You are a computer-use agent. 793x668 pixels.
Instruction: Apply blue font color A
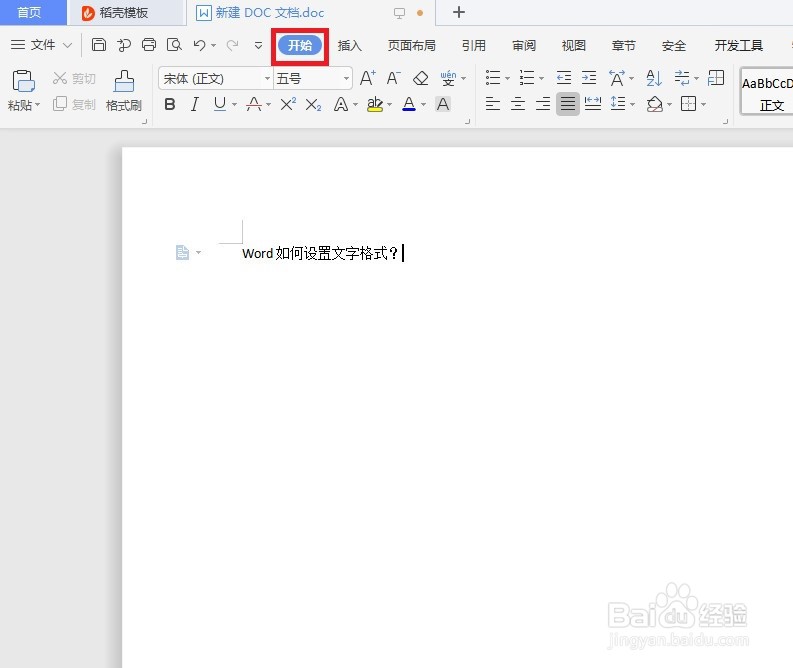[409, 105]
